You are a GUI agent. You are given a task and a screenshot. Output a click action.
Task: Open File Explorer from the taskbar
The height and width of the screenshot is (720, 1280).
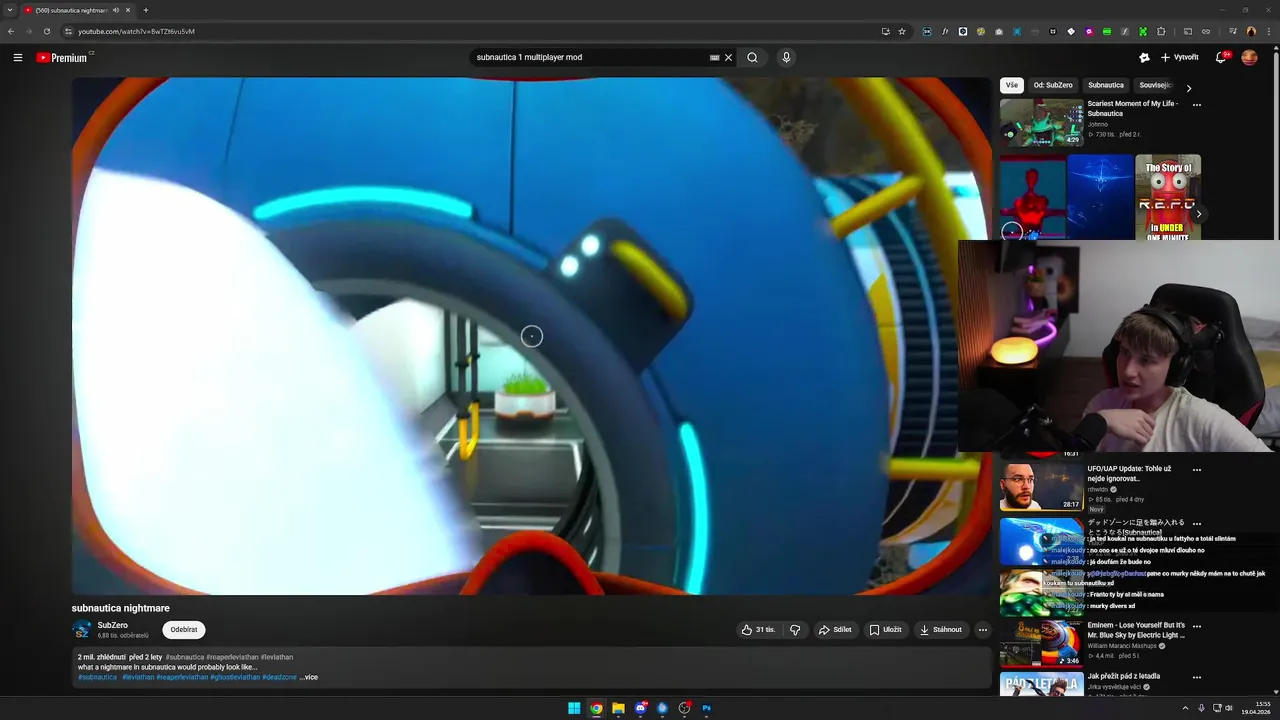tap(618, 708)
